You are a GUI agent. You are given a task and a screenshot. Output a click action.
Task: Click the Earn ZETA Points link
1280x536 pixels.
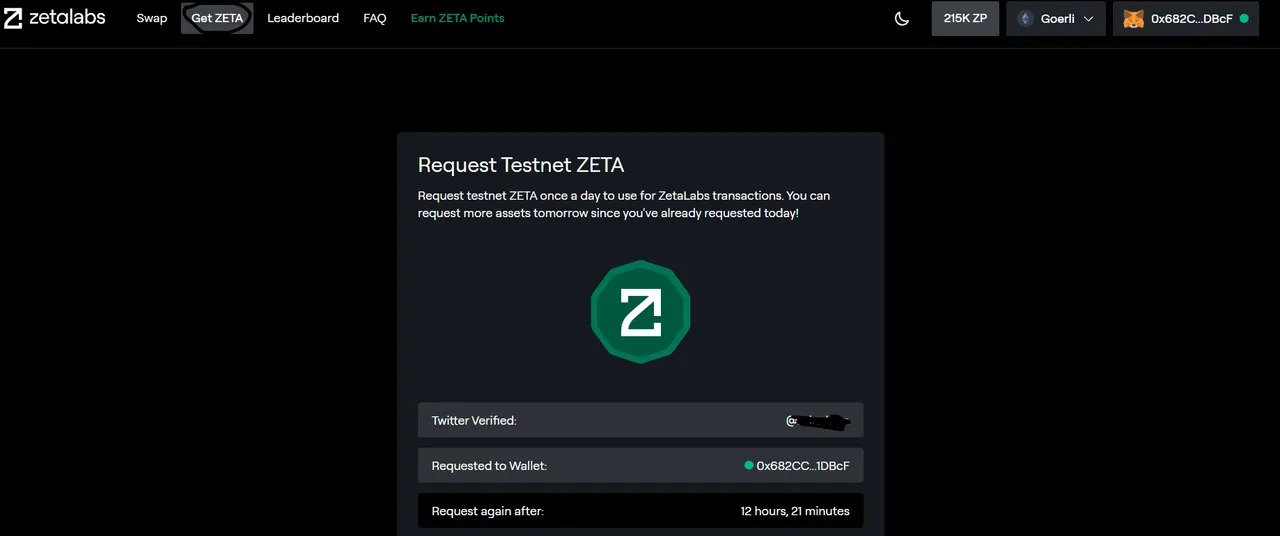457,18
